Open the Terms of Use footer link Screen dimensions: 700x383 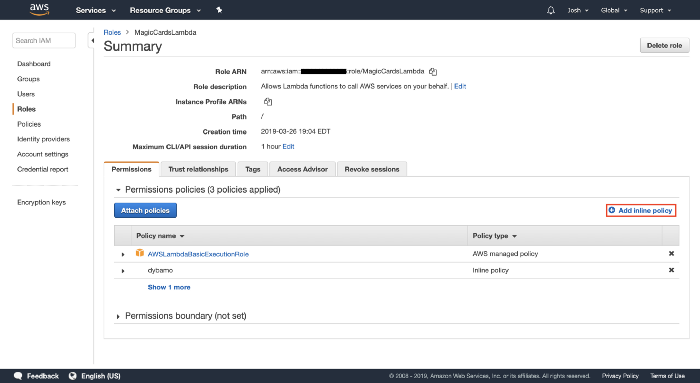point(667,376)
